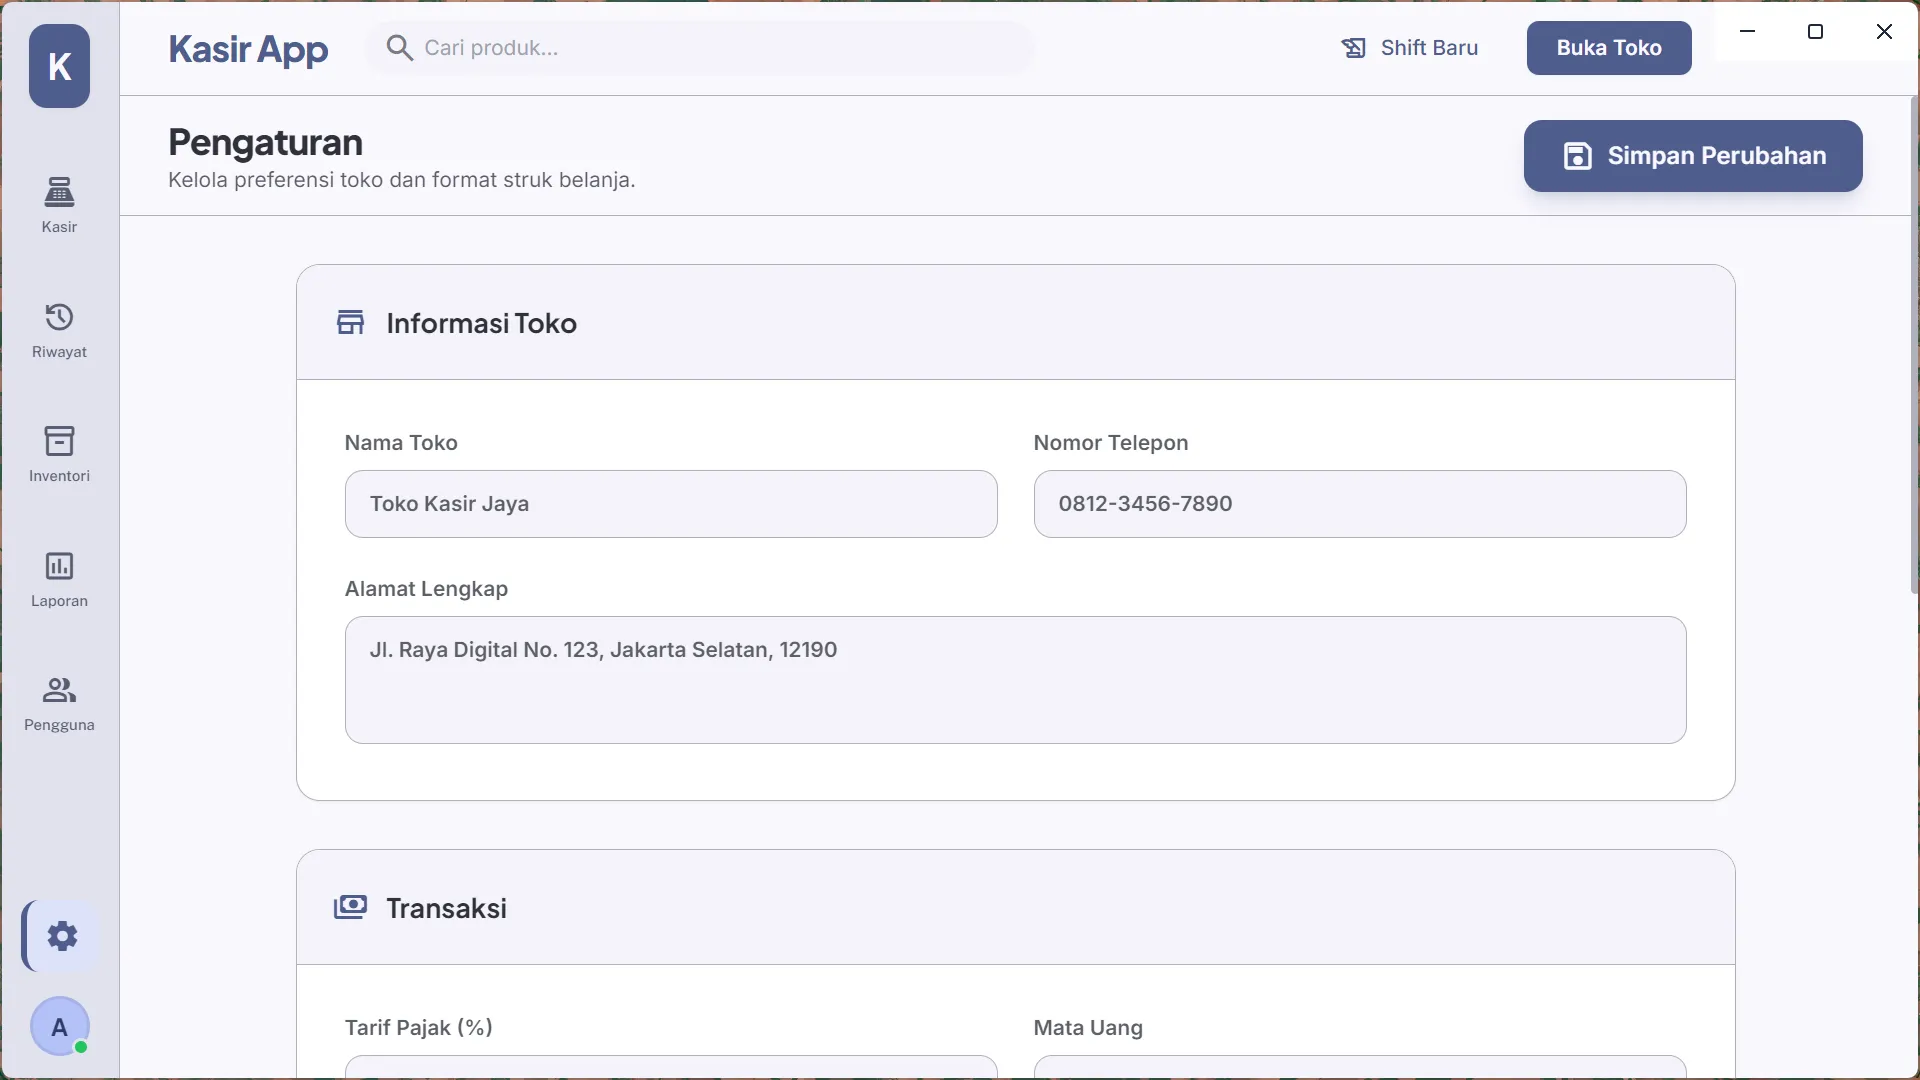The image size is (1920, 1080).
Task: Edit the Nama Toko field
Action: point(671,504)
